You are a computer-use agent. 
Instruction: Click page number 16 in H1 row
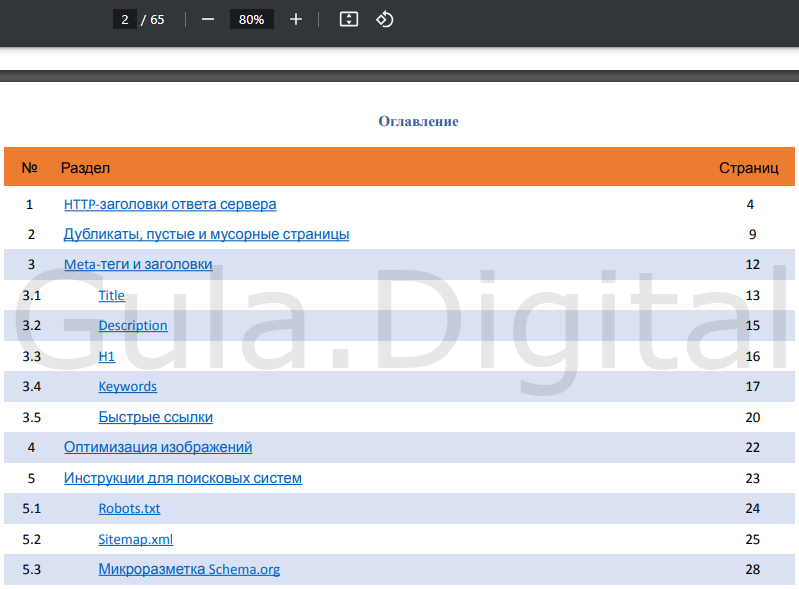pyautogui.click(x=753, y=357)
